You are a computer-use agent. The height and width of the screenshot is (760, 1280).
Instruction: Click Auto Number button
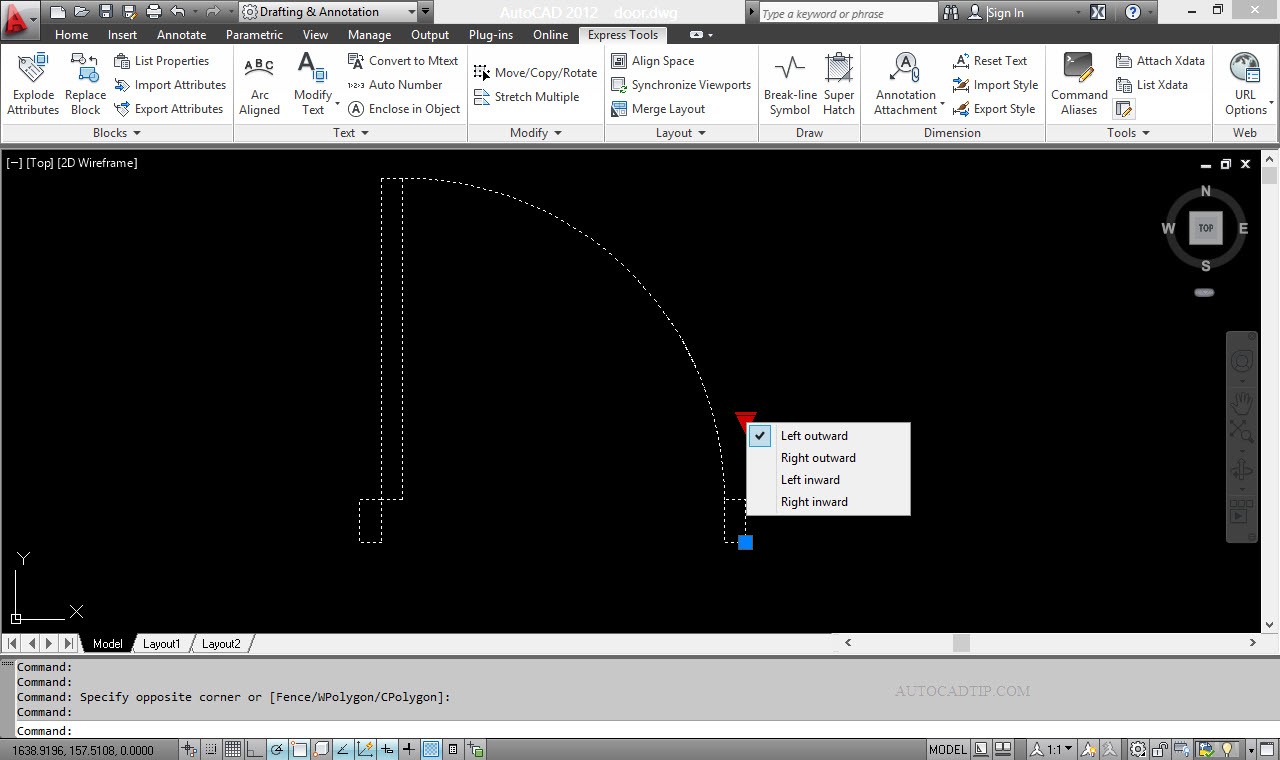click(395, 85)
